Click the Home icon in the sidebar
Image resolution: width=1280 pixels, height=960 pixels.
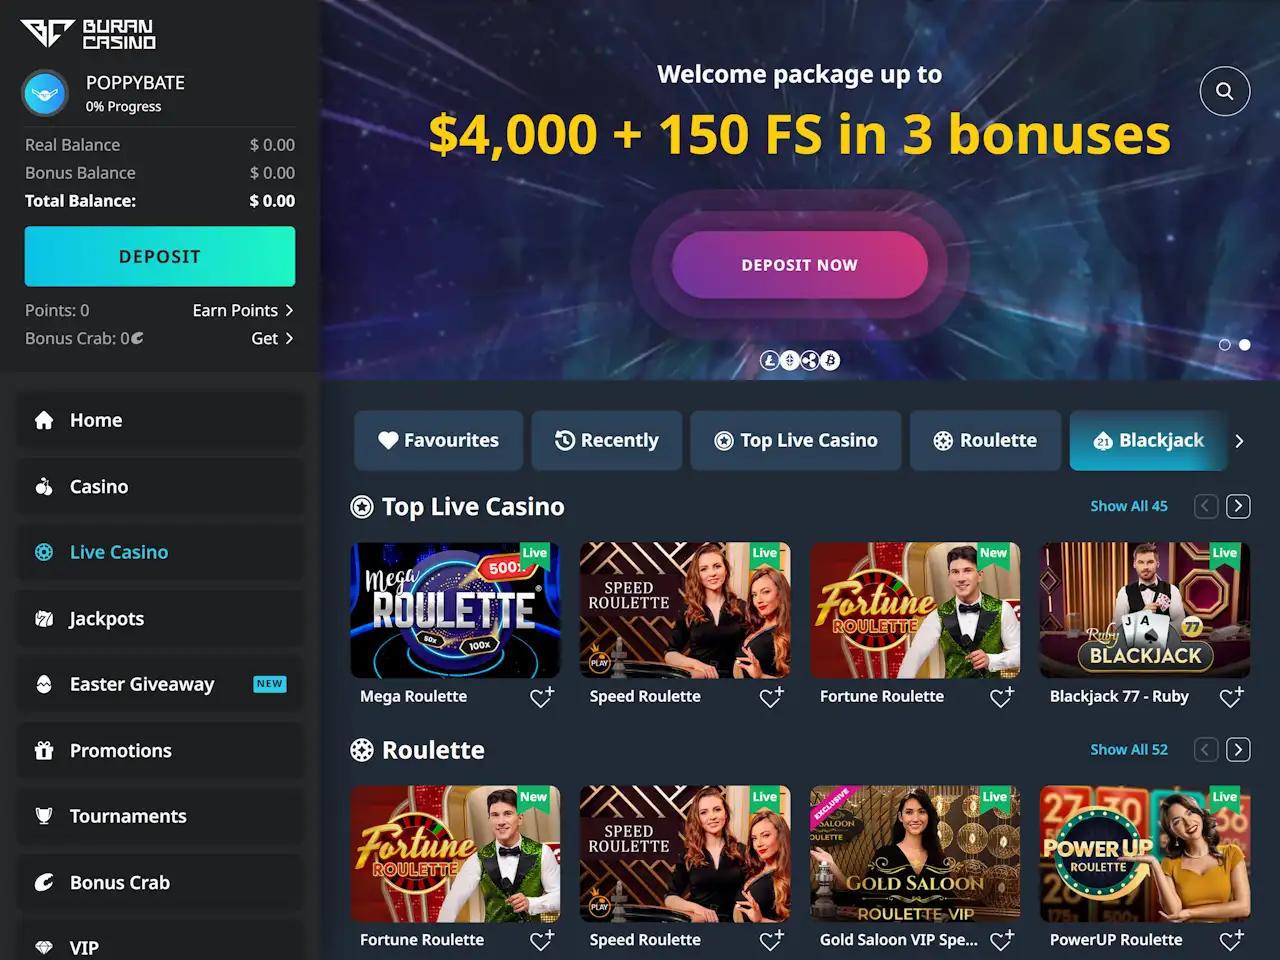coord(44,420)
